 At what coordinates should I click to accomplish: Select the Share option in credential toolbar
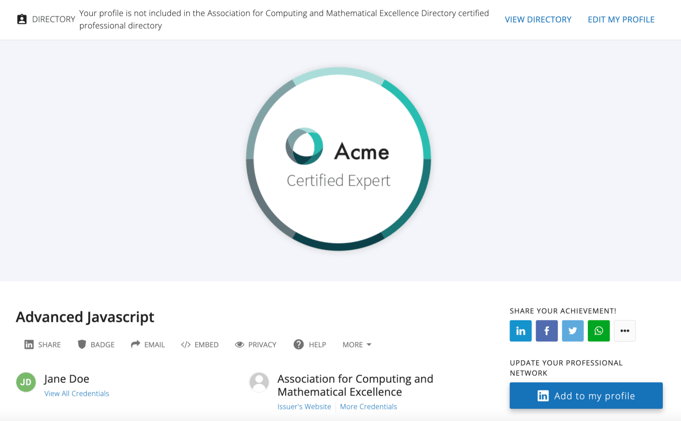42,345
